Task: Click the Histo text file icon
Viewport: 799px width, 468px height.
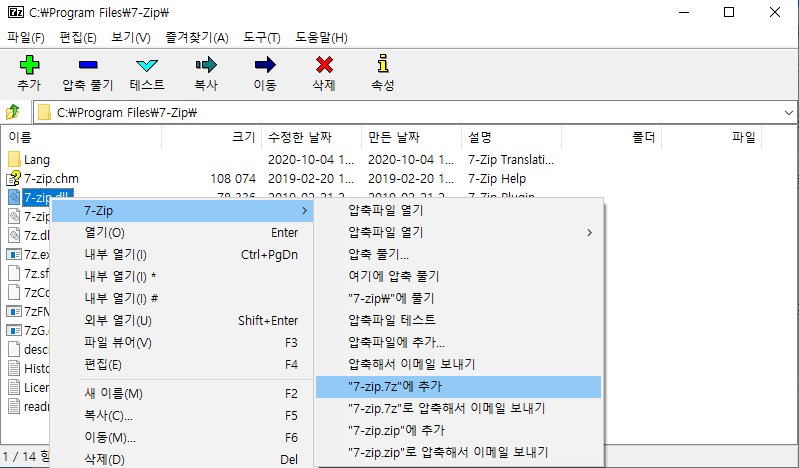Action: (14, 368)
